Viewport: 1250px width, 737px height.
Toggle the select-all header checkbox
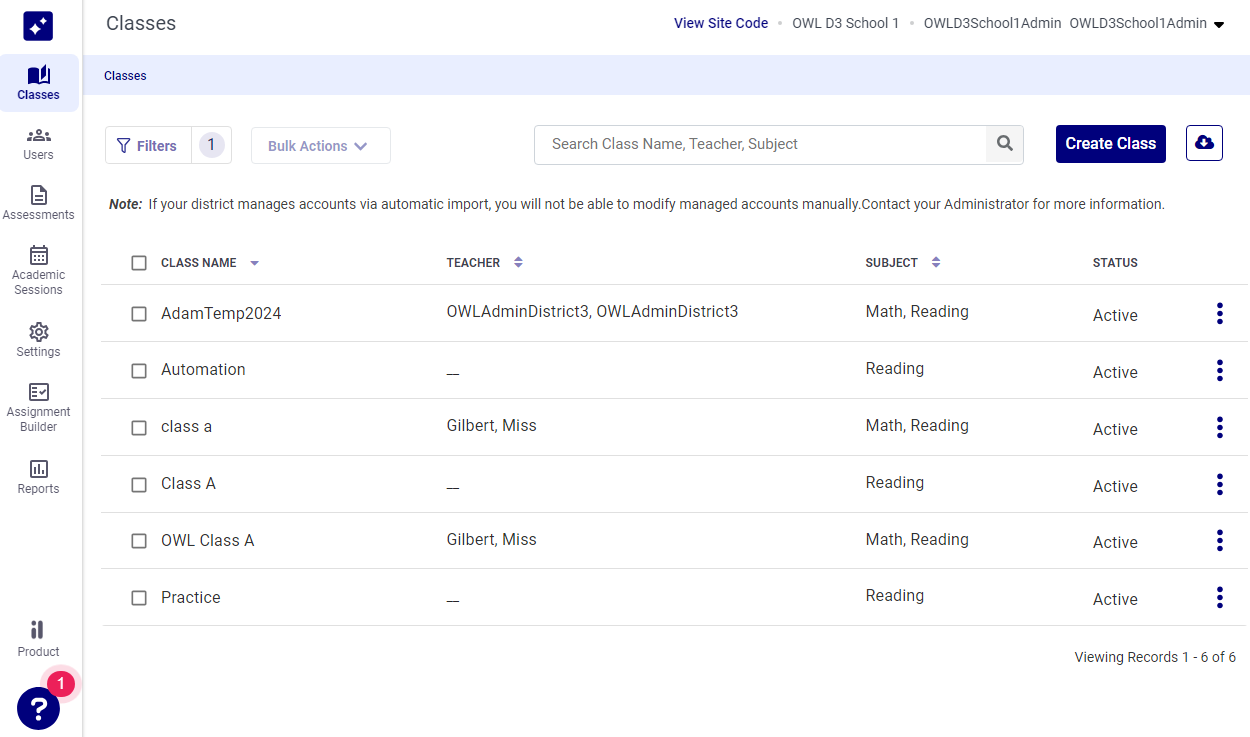click(x=139, y=263)
